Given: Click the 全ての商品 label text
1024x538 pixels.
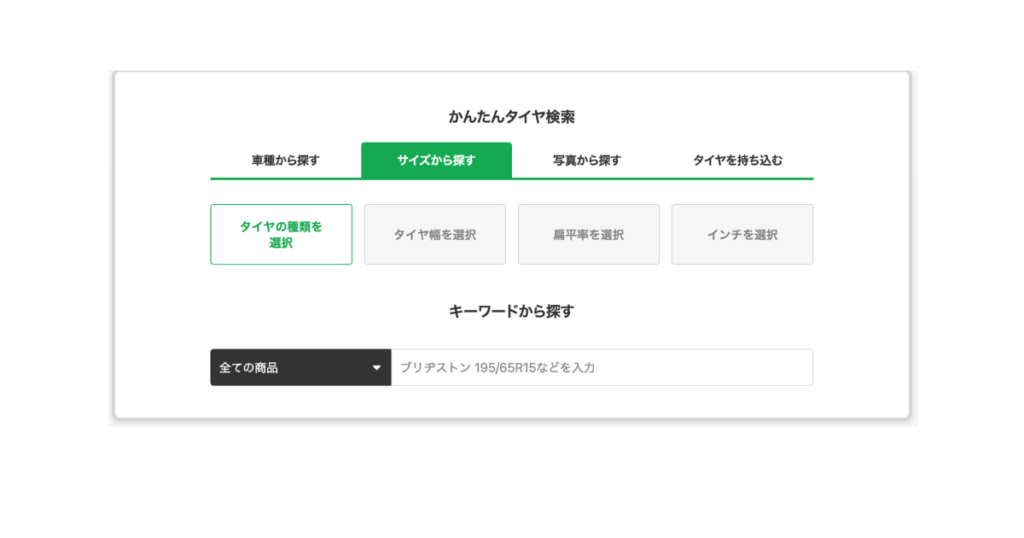Looking at the screenshot, I should 249,368.
